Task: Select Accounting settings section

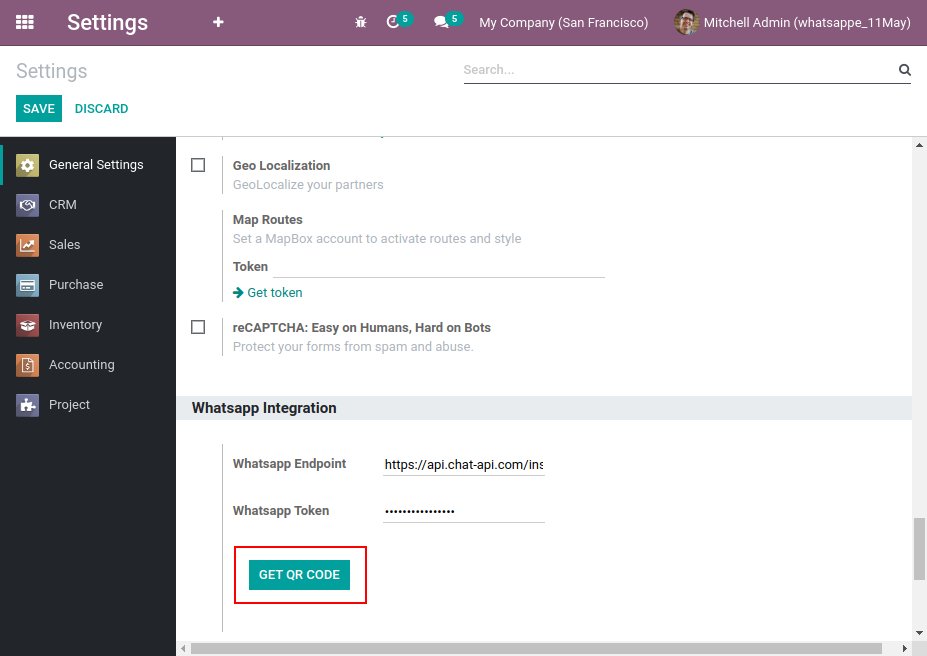Action: pyautogui.click(x=88, y=365)
